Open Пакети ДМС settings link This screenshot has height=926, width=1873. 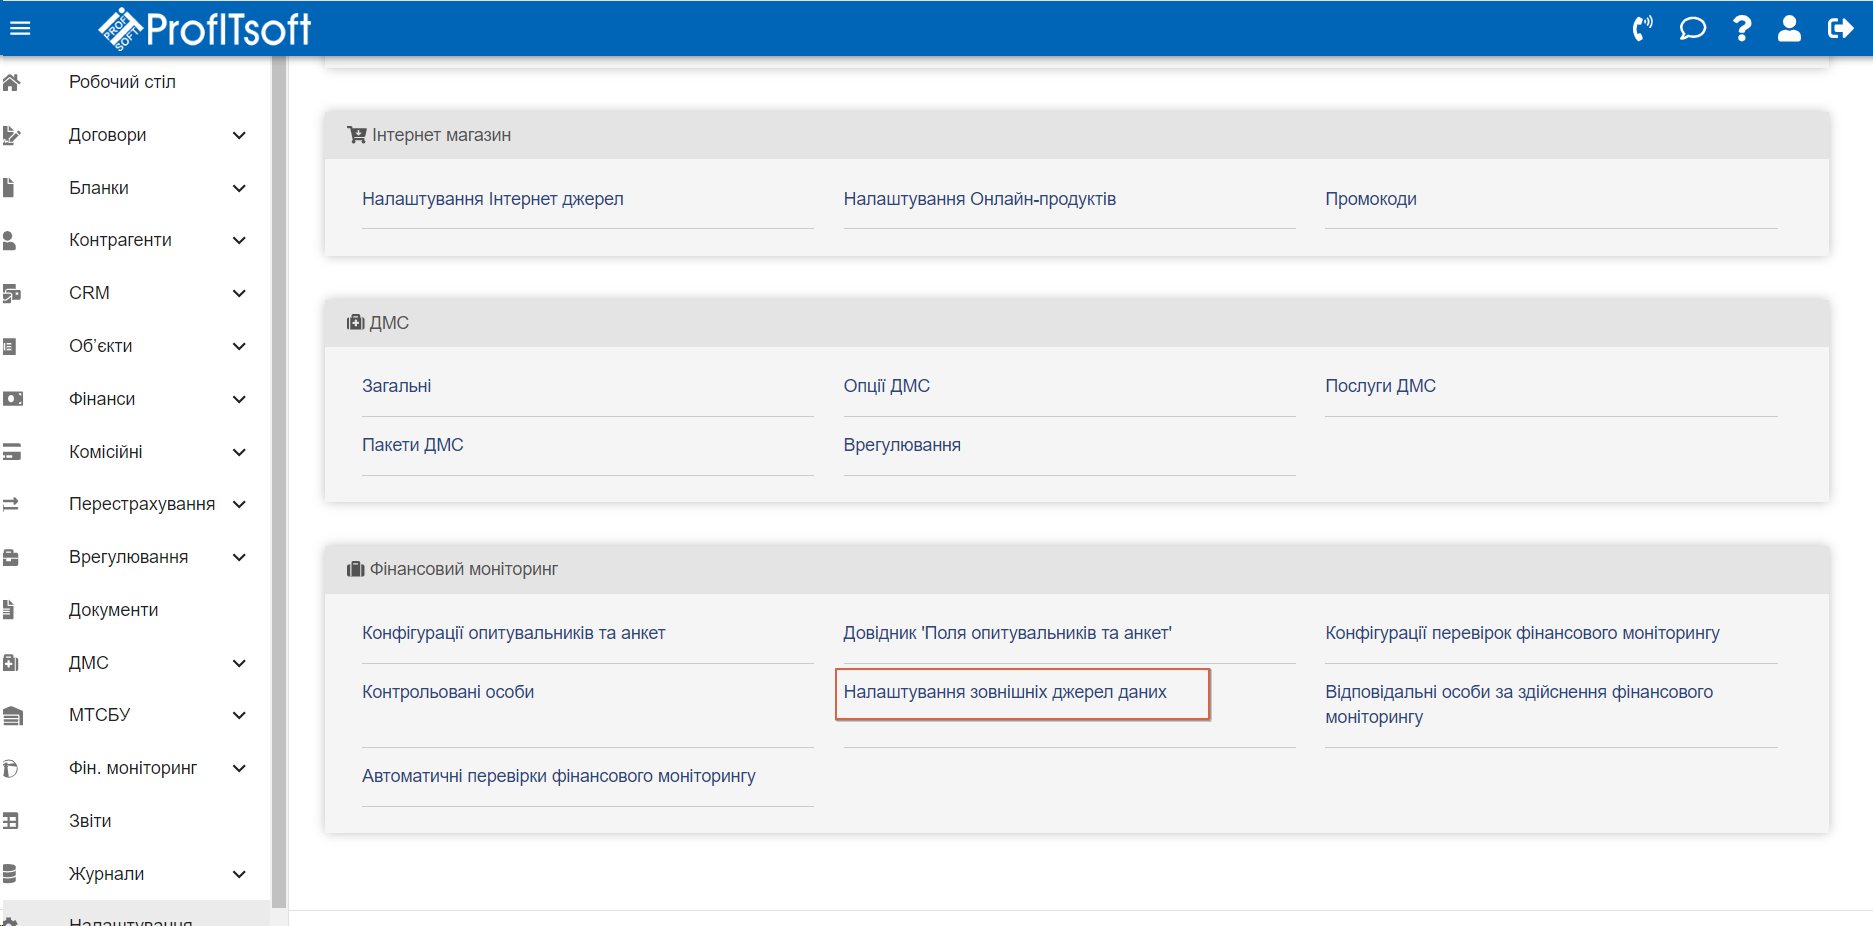412,445
